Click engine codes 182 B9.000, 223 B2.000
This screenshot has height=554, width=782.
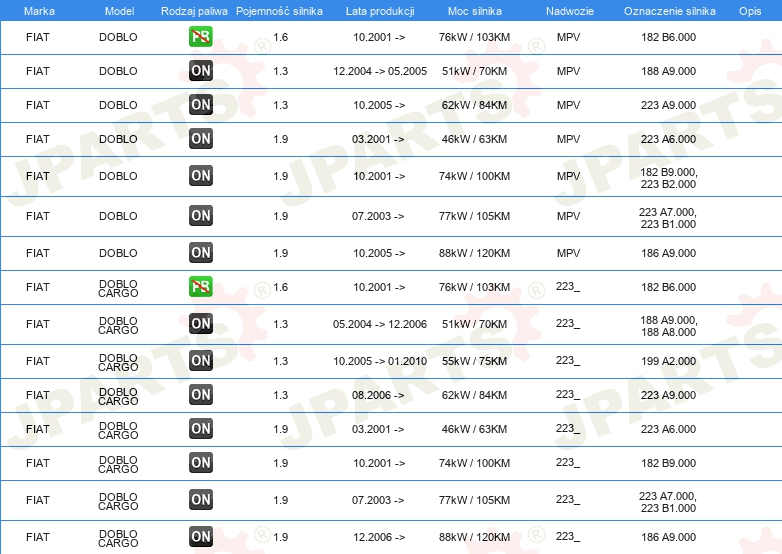[x=668, y=178]
